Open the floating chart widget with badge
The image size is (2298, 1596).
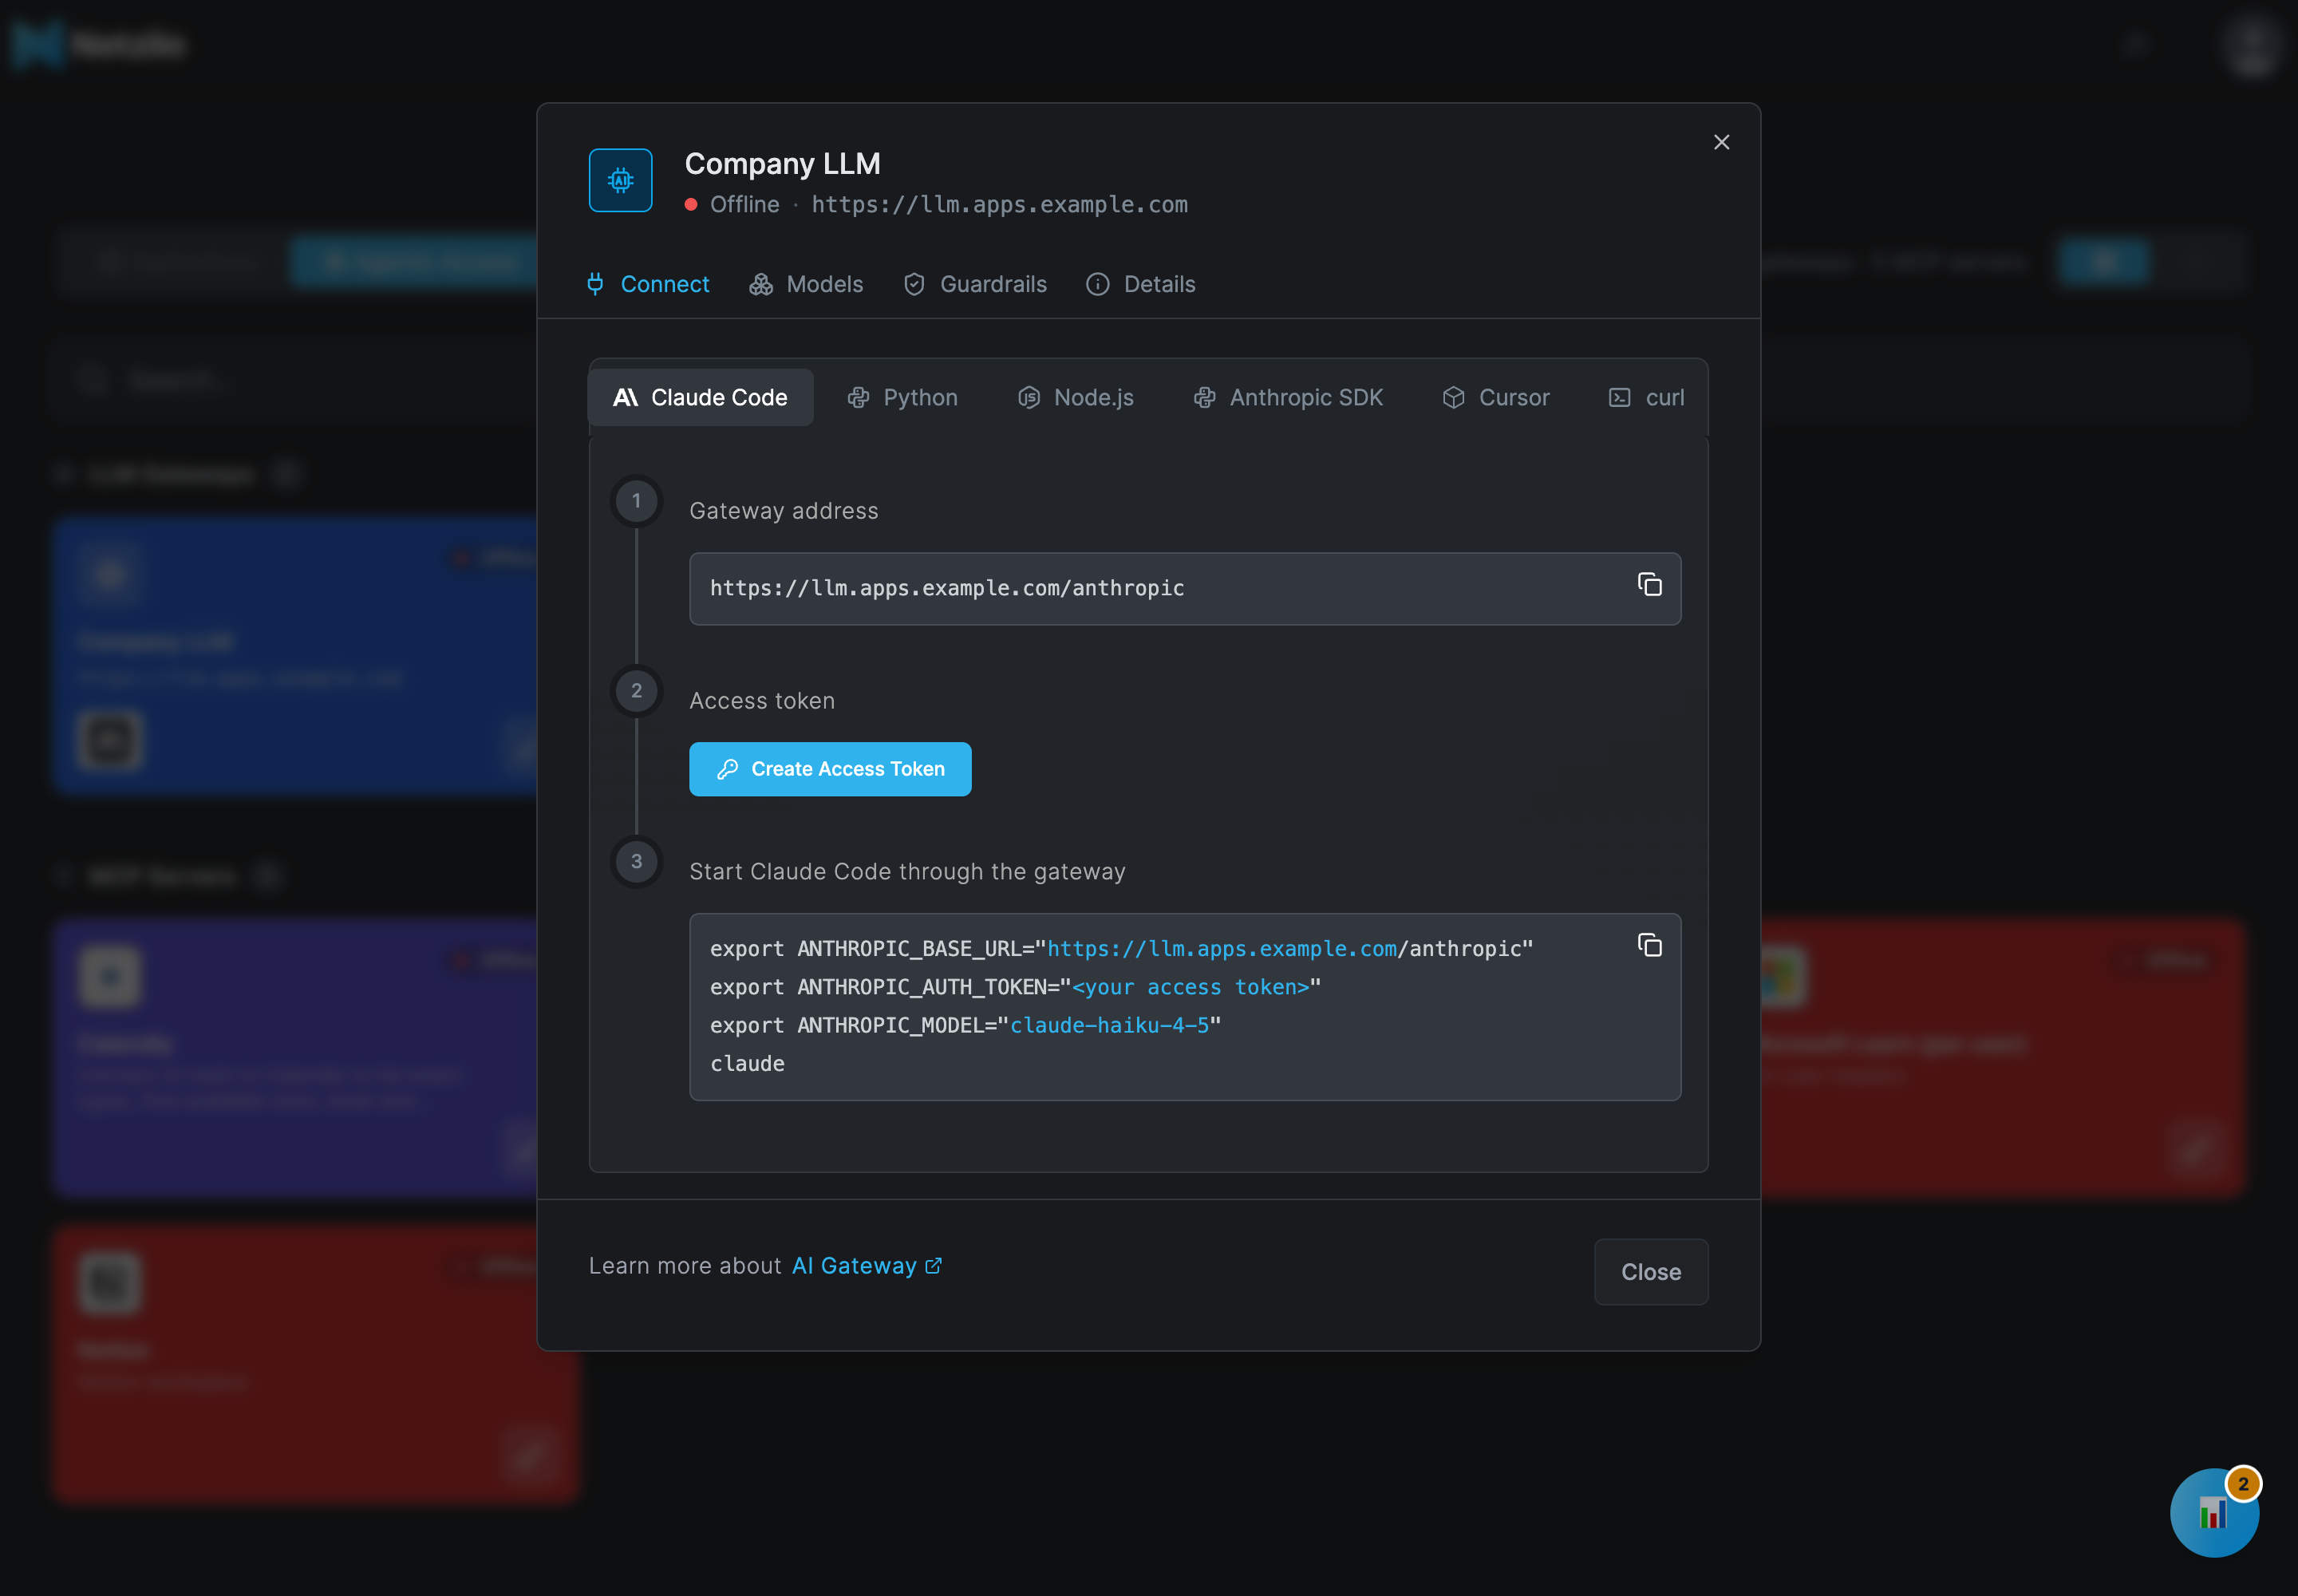[2214, 1512]
